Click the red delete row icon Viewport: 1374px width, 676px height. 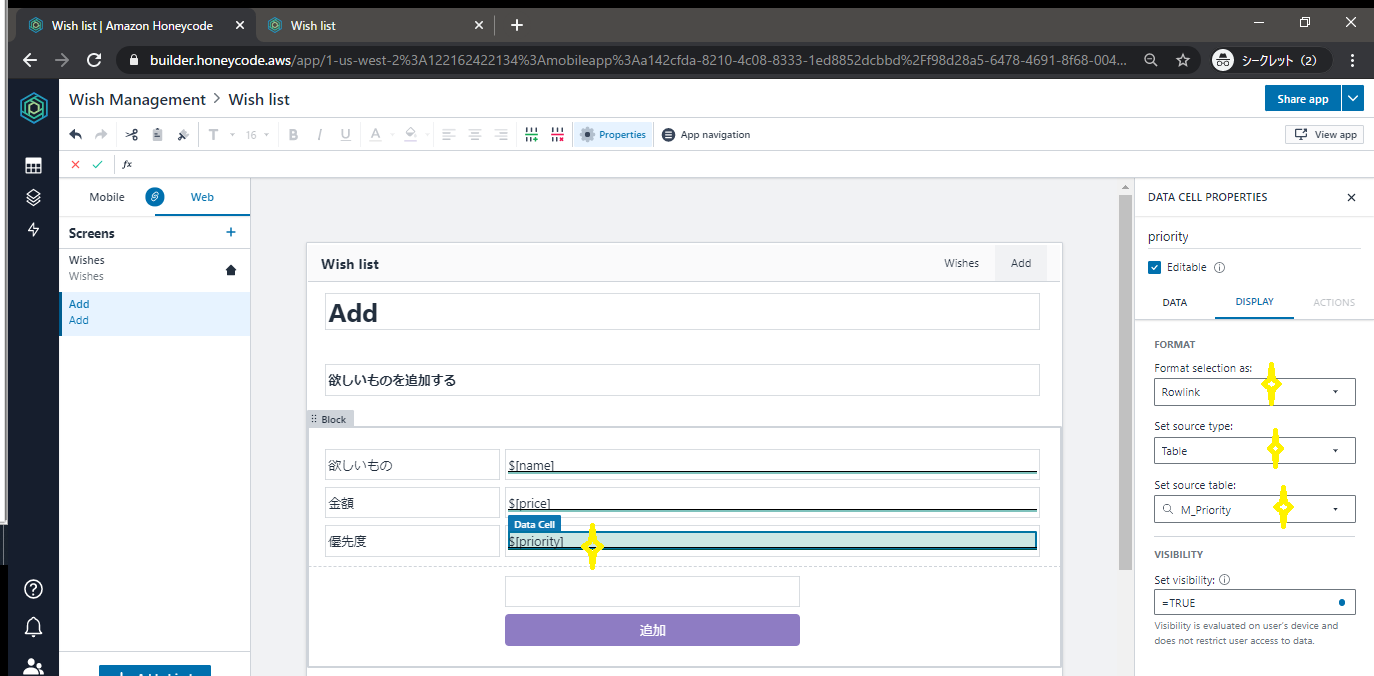point(557,135)
